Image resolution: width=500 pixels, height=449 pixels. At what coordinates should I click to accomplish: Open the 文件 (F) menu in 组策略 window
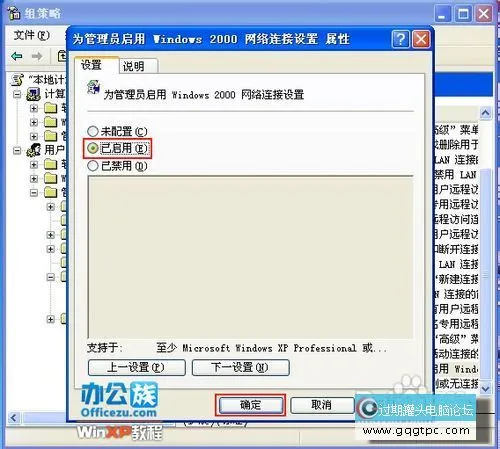(x=32, y=35)
